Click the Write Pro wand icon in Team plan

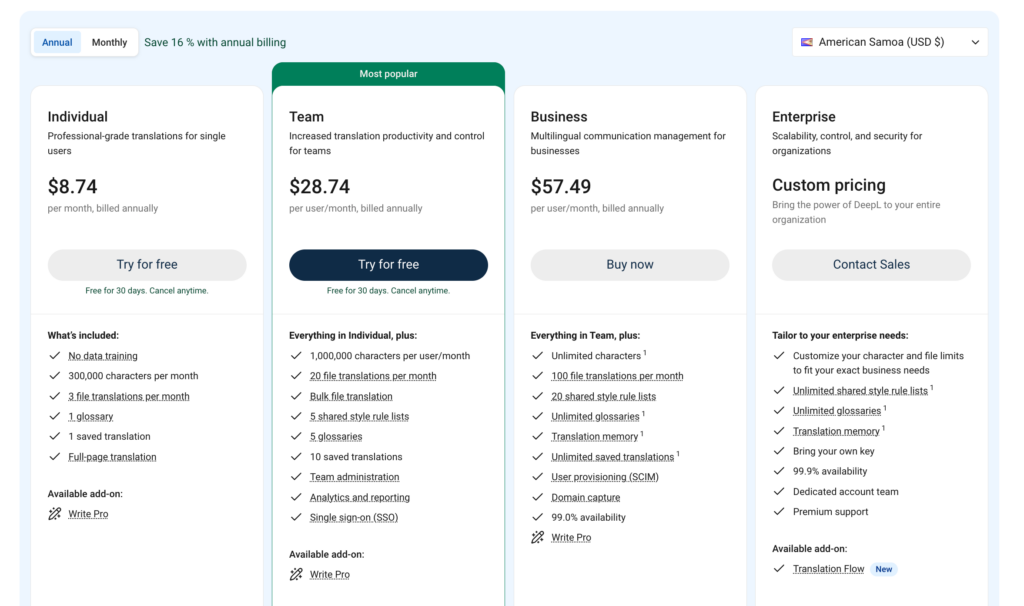296,575
